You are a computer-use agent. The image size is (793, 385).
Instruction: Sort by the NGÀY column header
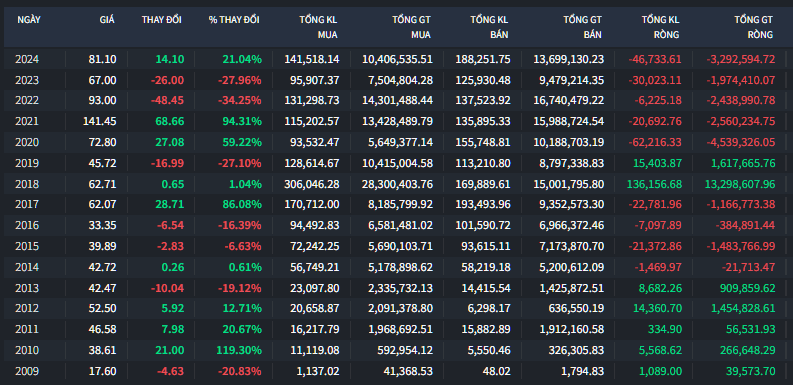tap(29, 20)
